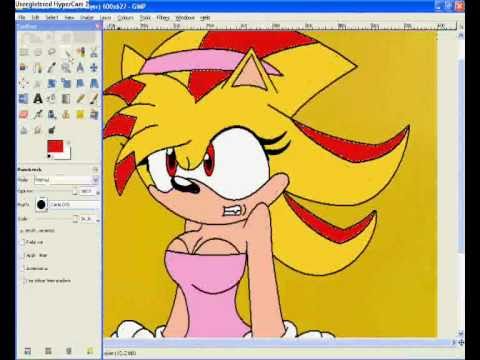480x360 pixels.
Task: Swap foreground and background colors arrow
Action: tap(68, 143)
